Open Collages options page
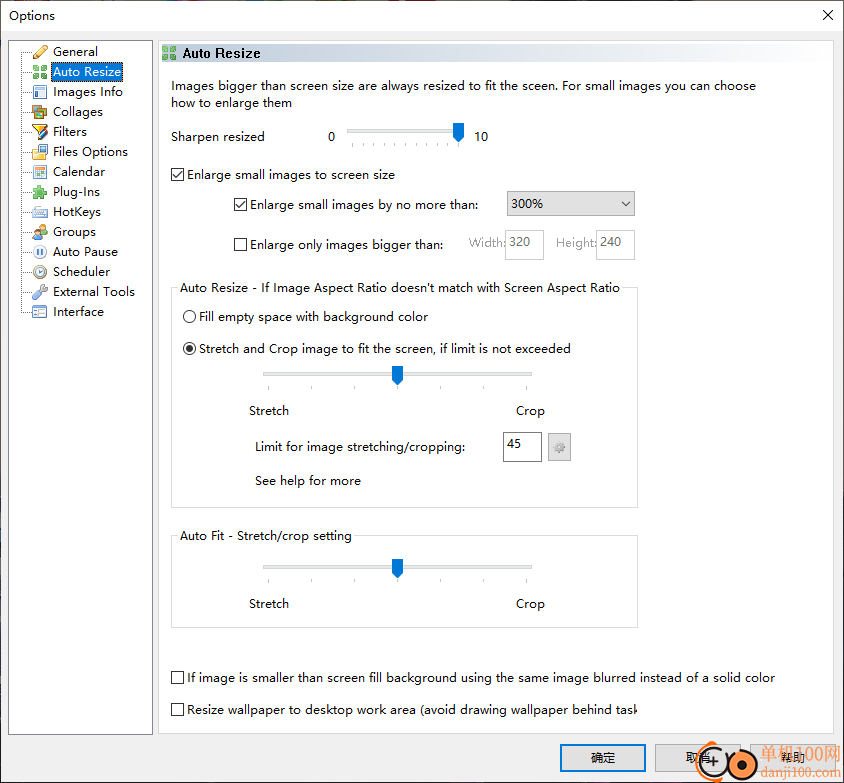This screenshot has height=783, width=844. 78,112
